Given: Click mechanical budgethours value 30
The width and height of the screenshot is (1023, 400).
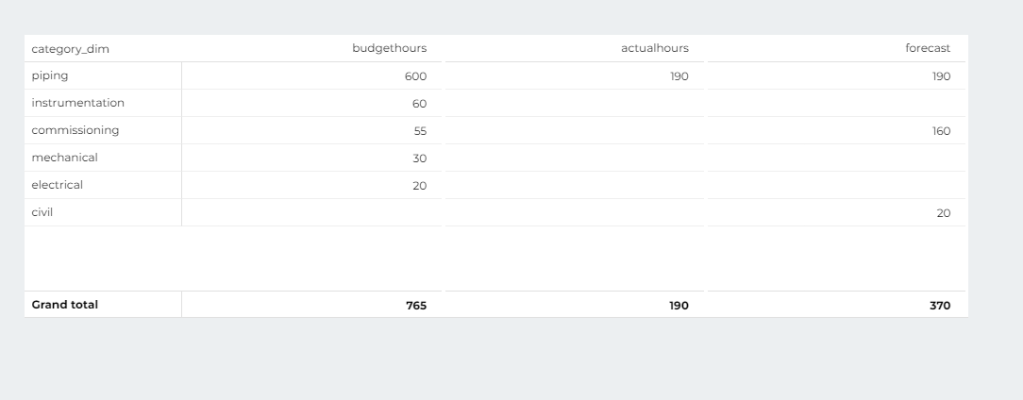Looking at the screenshot, I should pos(419,158).
